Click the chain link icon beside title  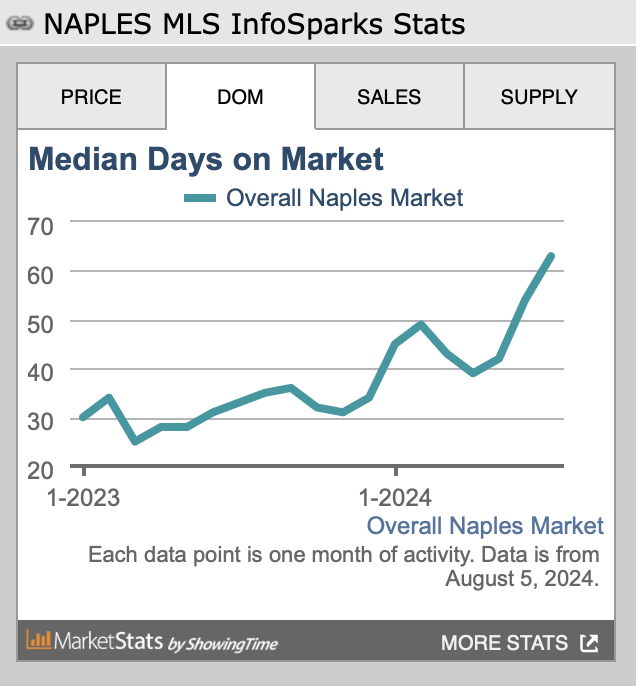click(20, 23)
